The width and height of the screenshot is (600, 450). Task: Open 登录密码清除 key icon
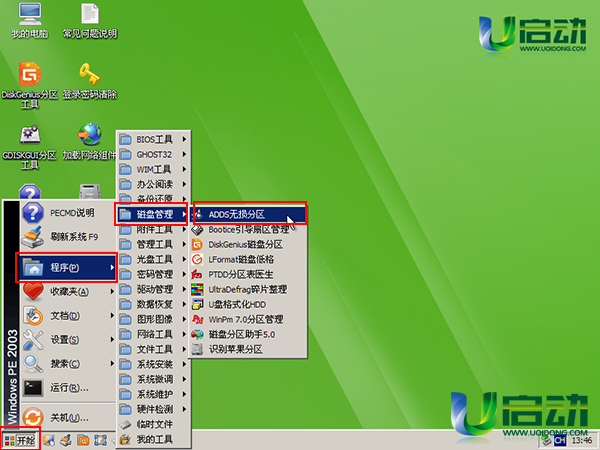(90, 81)
